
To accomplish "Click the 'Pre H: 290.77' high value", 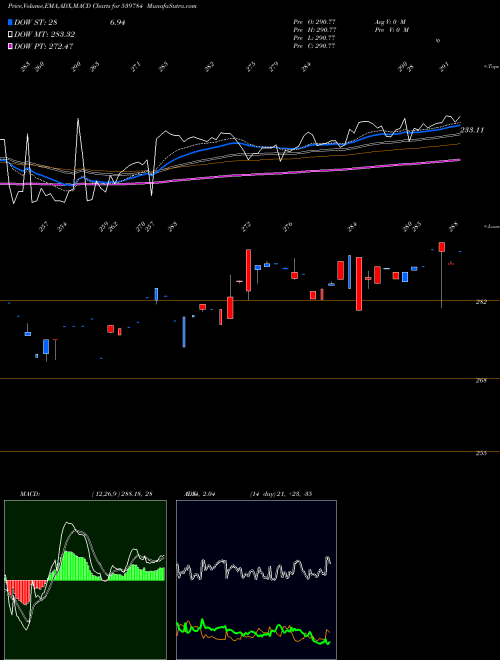I will pos(314,30).
